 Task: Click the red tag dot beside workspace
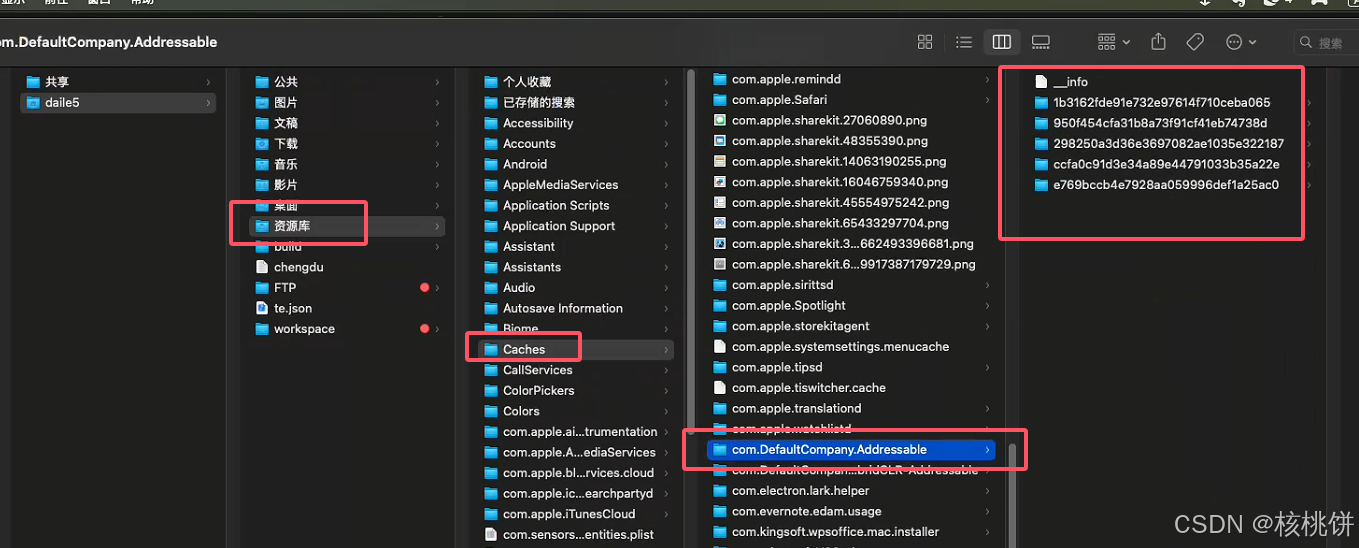point(424,329)
